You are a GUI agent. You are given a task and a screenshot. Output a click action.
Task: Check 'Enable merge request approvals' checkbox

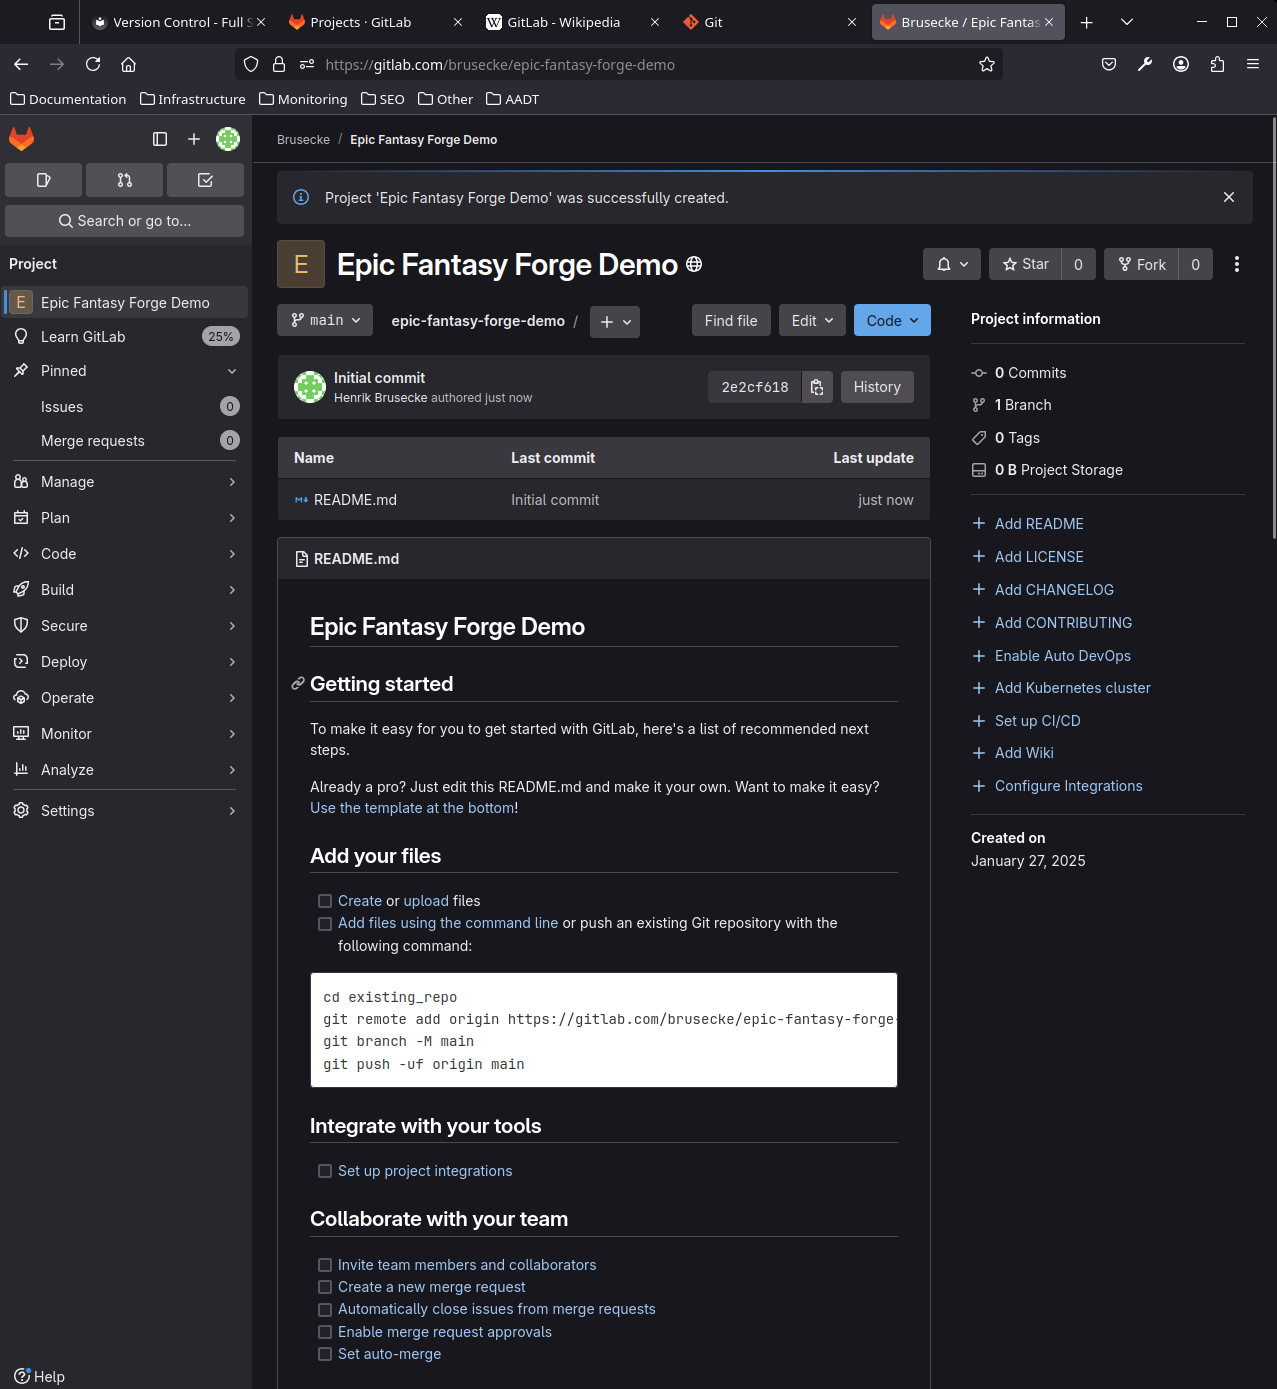click(x=325, y=1332)
